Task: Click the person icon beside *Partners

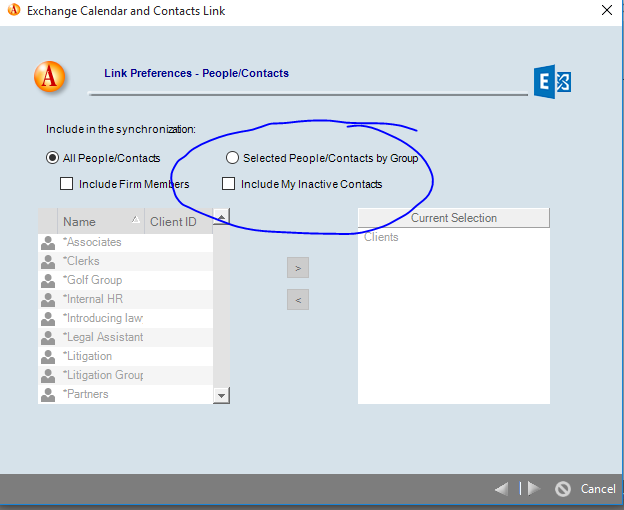Action: point(48,395)
